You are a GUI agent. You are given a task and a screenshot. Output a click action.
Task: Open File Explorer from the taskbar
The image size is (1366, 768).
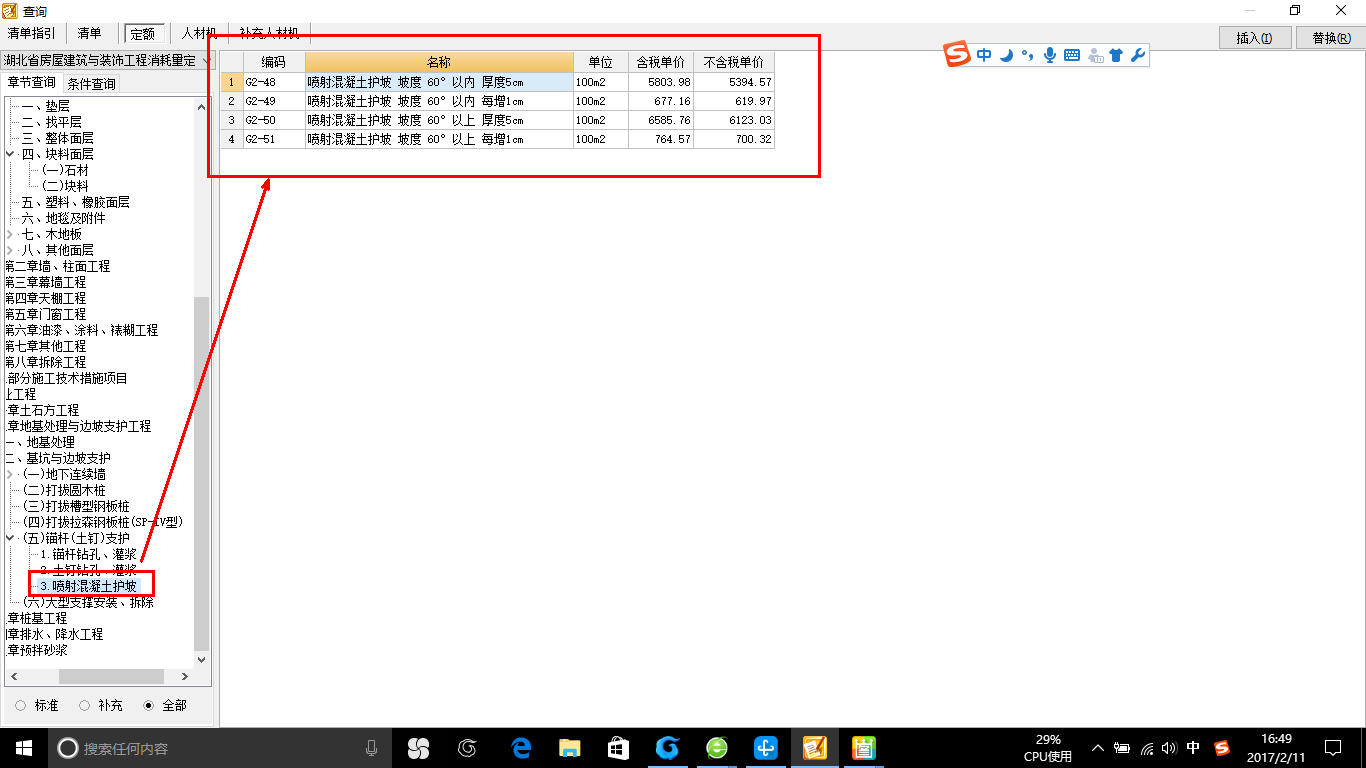tap(569, 748)
